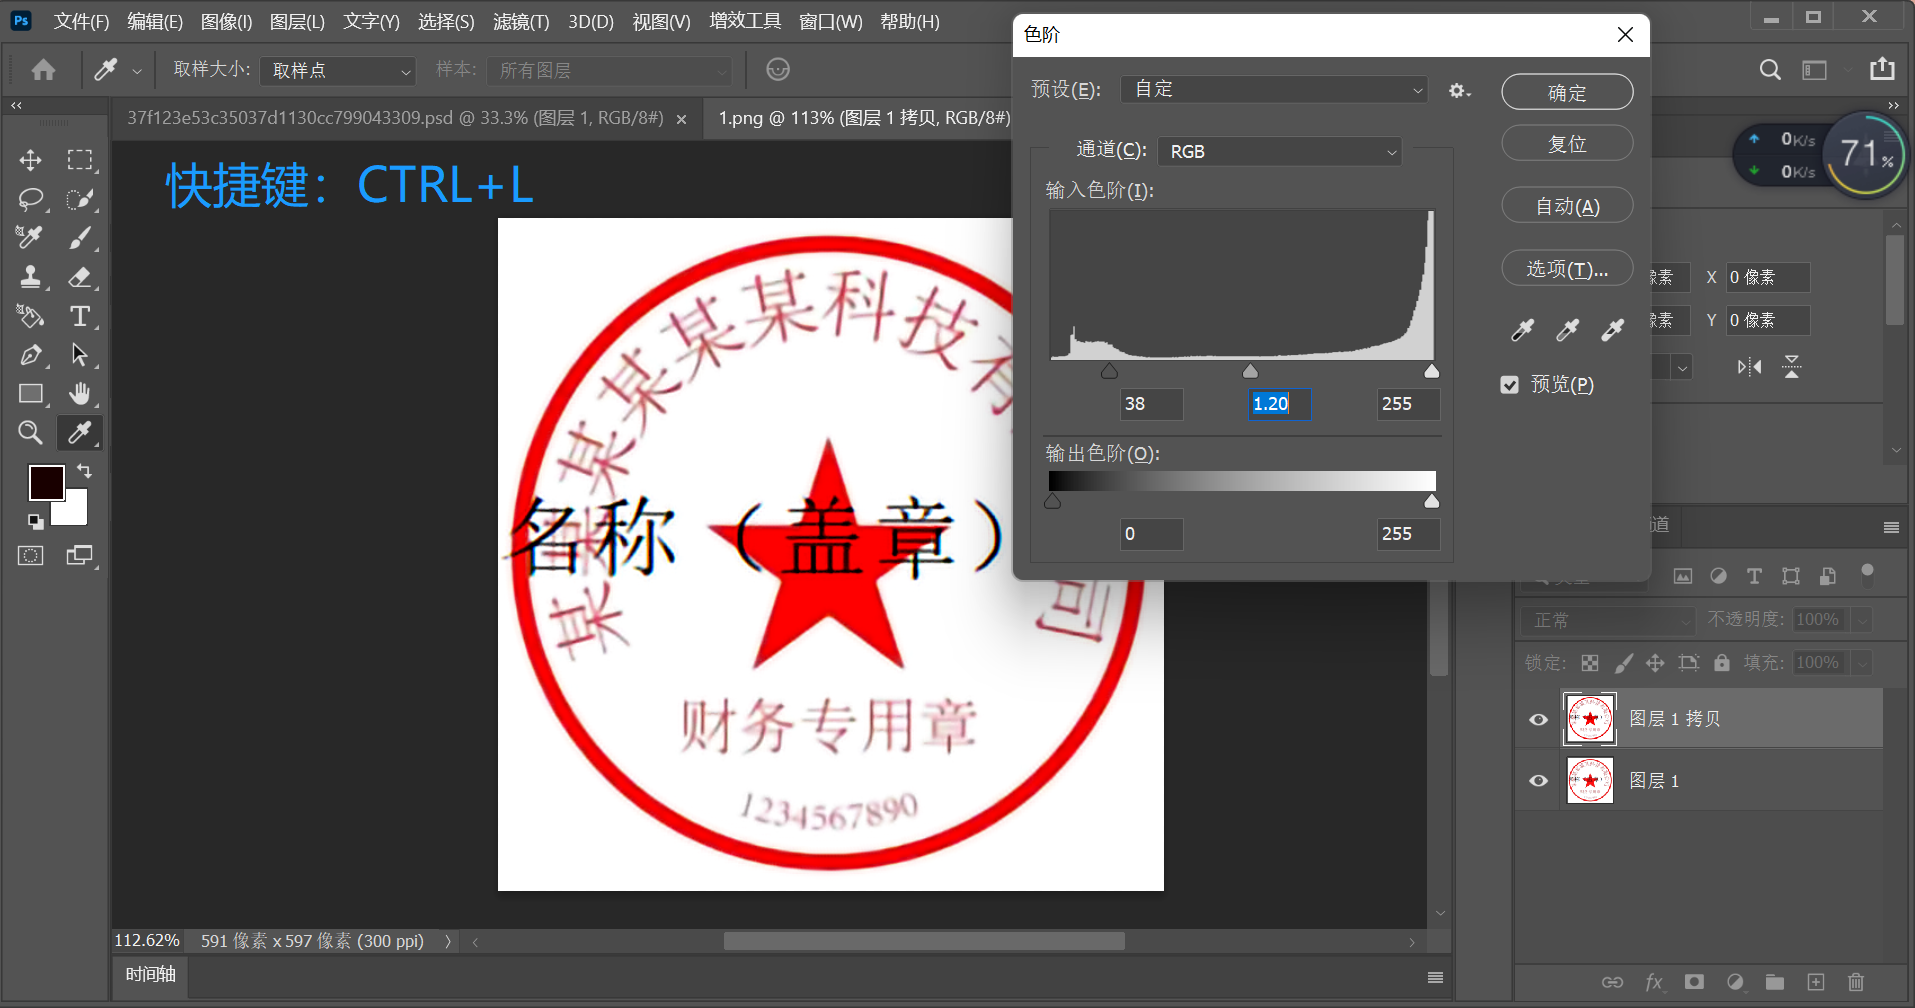This screenshot has height=1008, width=1915.
Task: Open the Layers panel menu
Action: click(1891, 527)
